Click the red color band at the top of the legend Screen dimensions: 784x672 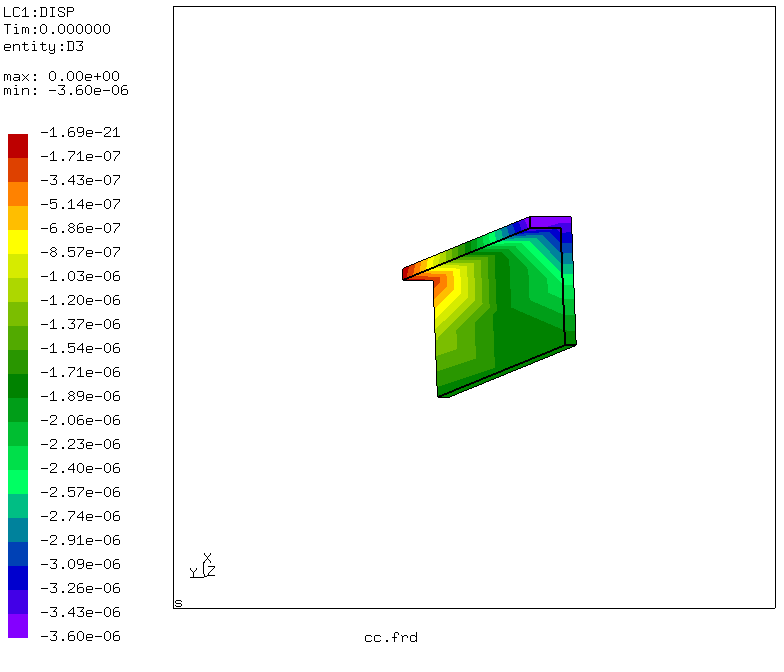(x=18, y=146)
